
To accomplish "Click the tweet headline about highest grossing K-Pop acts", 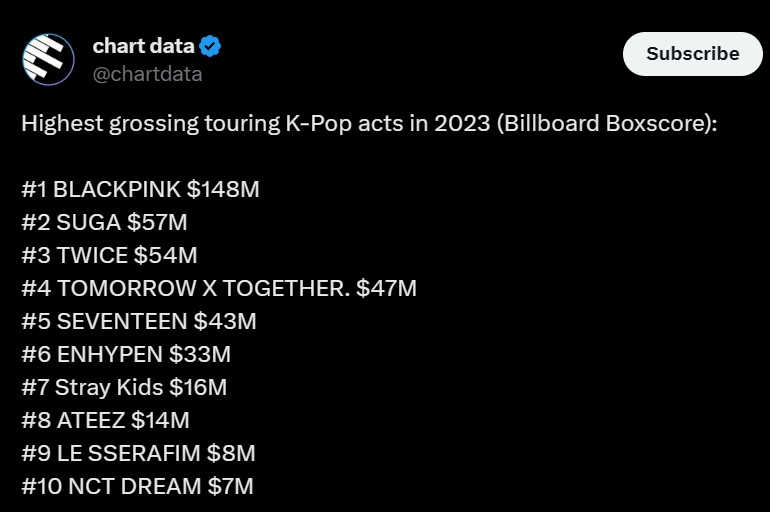I will pos(369,123).
